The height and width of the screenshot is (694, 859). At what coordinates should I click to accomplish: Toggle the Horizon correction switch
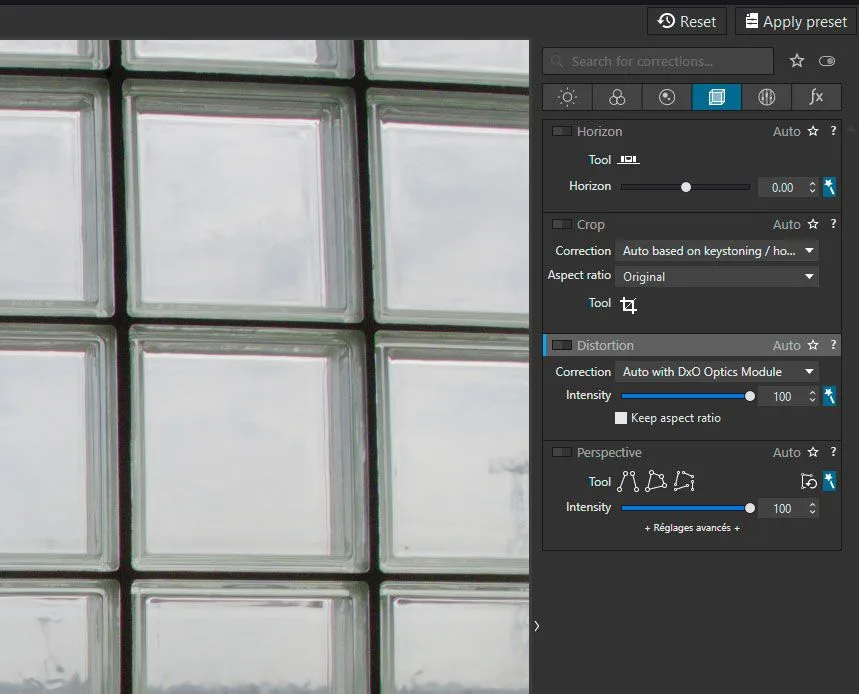point(562,132)
